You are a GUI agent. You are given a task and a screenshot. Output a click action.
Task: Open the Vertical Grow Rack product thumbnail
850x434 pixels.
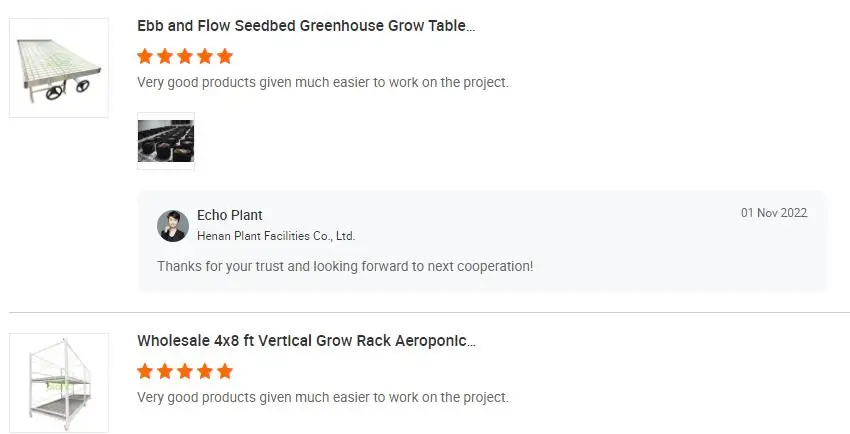[59, 383]
